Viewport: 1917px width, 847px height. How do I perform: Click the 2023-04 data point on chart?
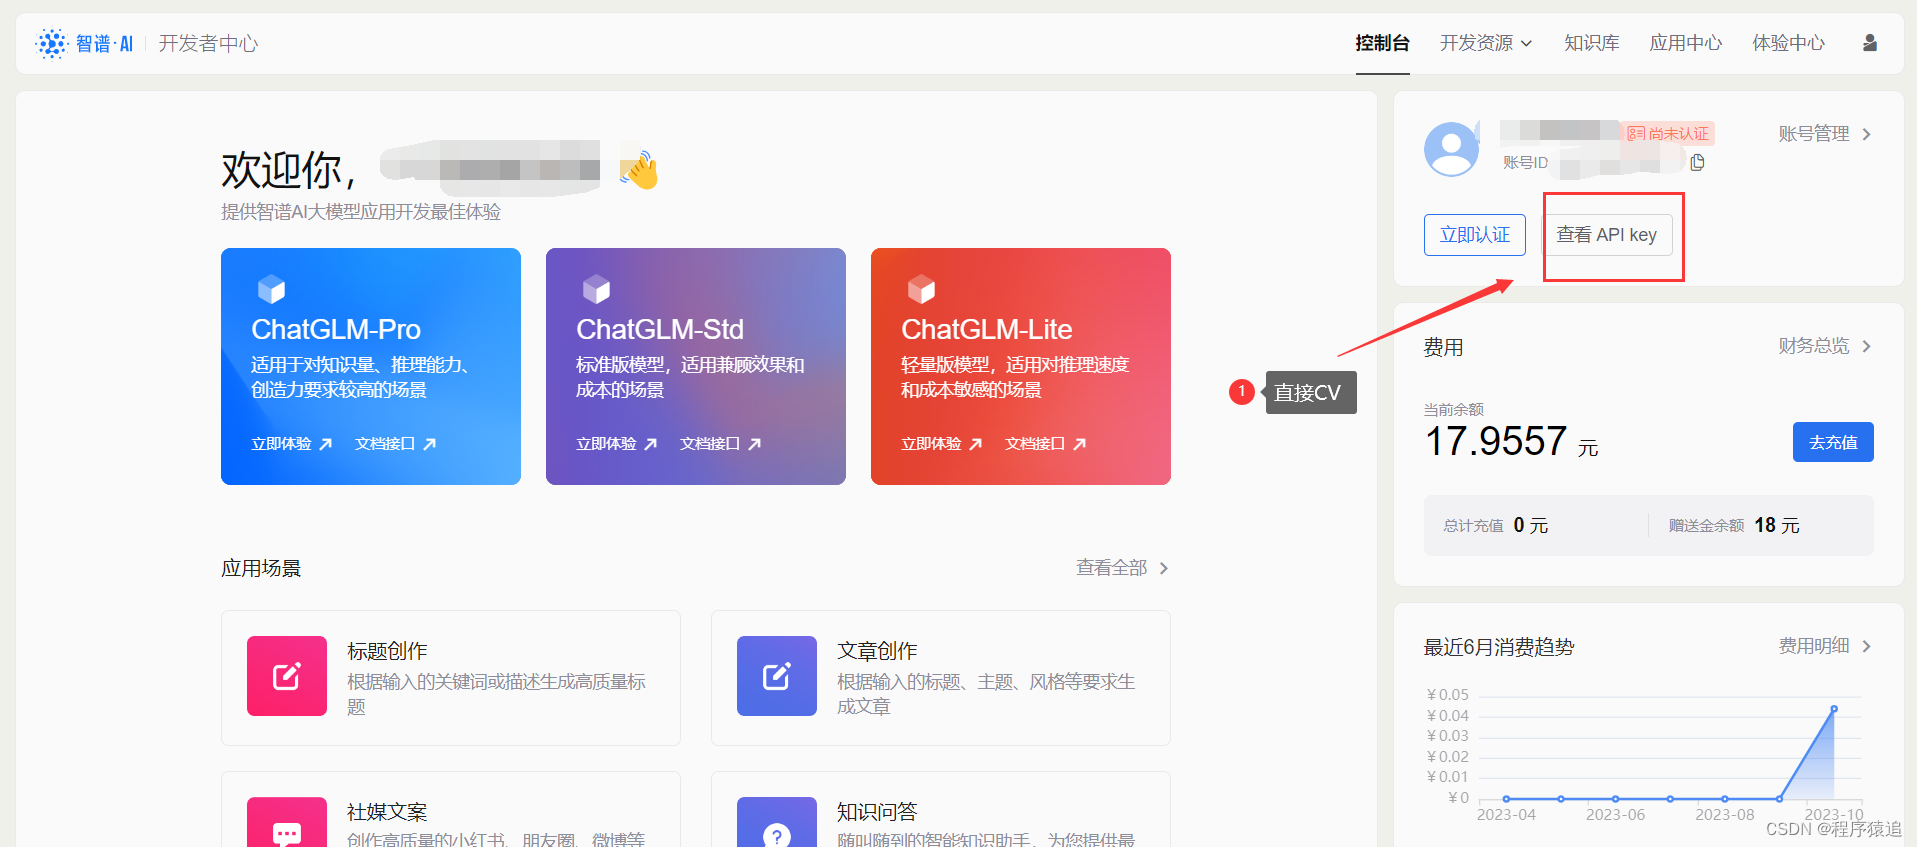(1507, 799)
